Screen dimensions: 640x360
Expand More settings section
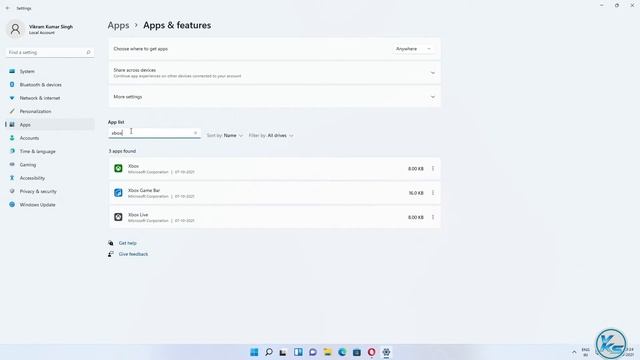click(274, 97)
